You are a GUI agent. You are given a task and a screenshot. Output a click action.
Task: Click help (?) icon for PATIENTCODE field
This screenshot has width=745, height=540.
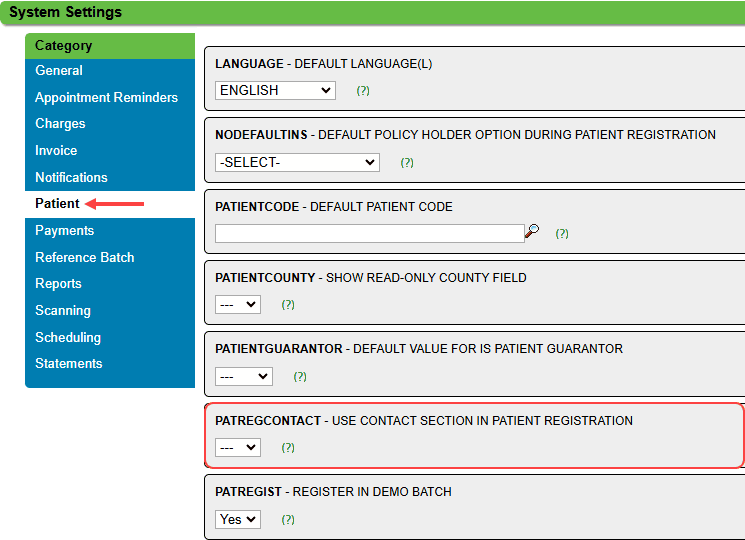point(562,233)
